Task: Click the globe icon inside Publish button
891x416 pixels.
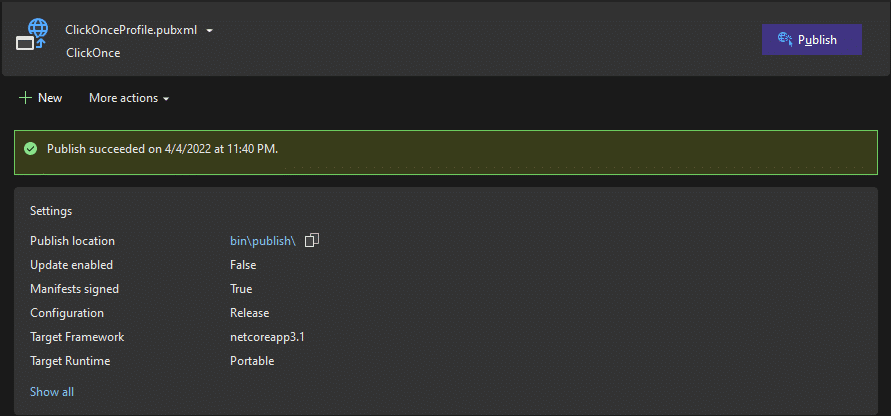Action: click(785, 40)
